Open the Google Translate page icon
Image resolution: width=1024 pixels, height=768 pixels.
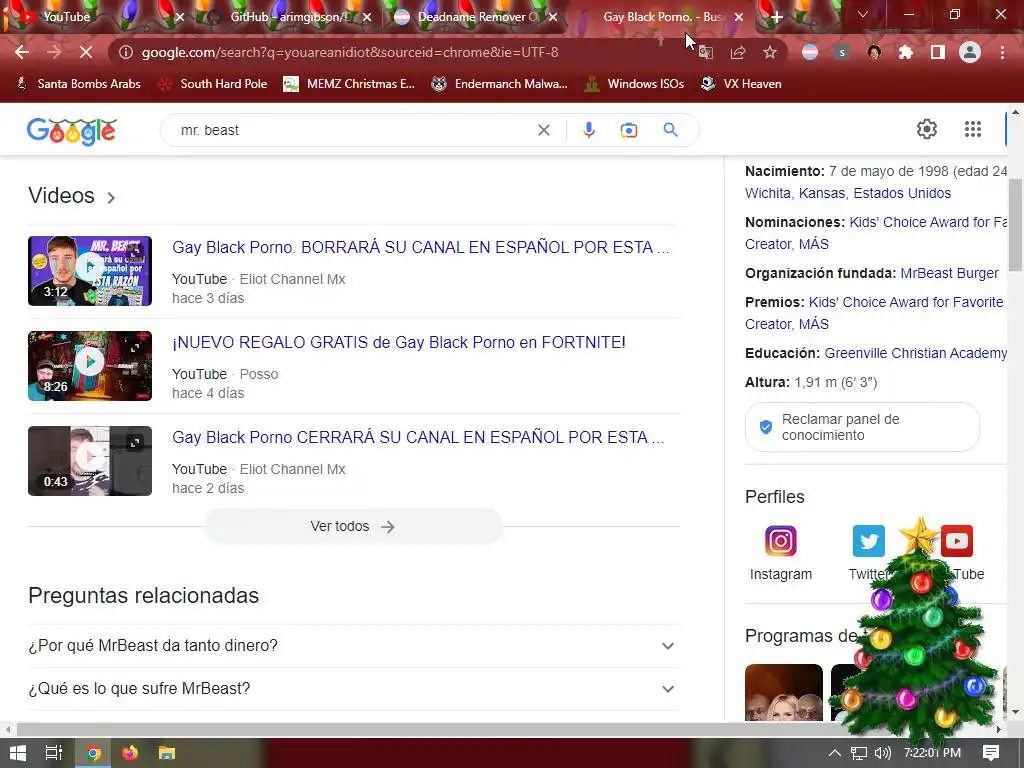point(705,52)
